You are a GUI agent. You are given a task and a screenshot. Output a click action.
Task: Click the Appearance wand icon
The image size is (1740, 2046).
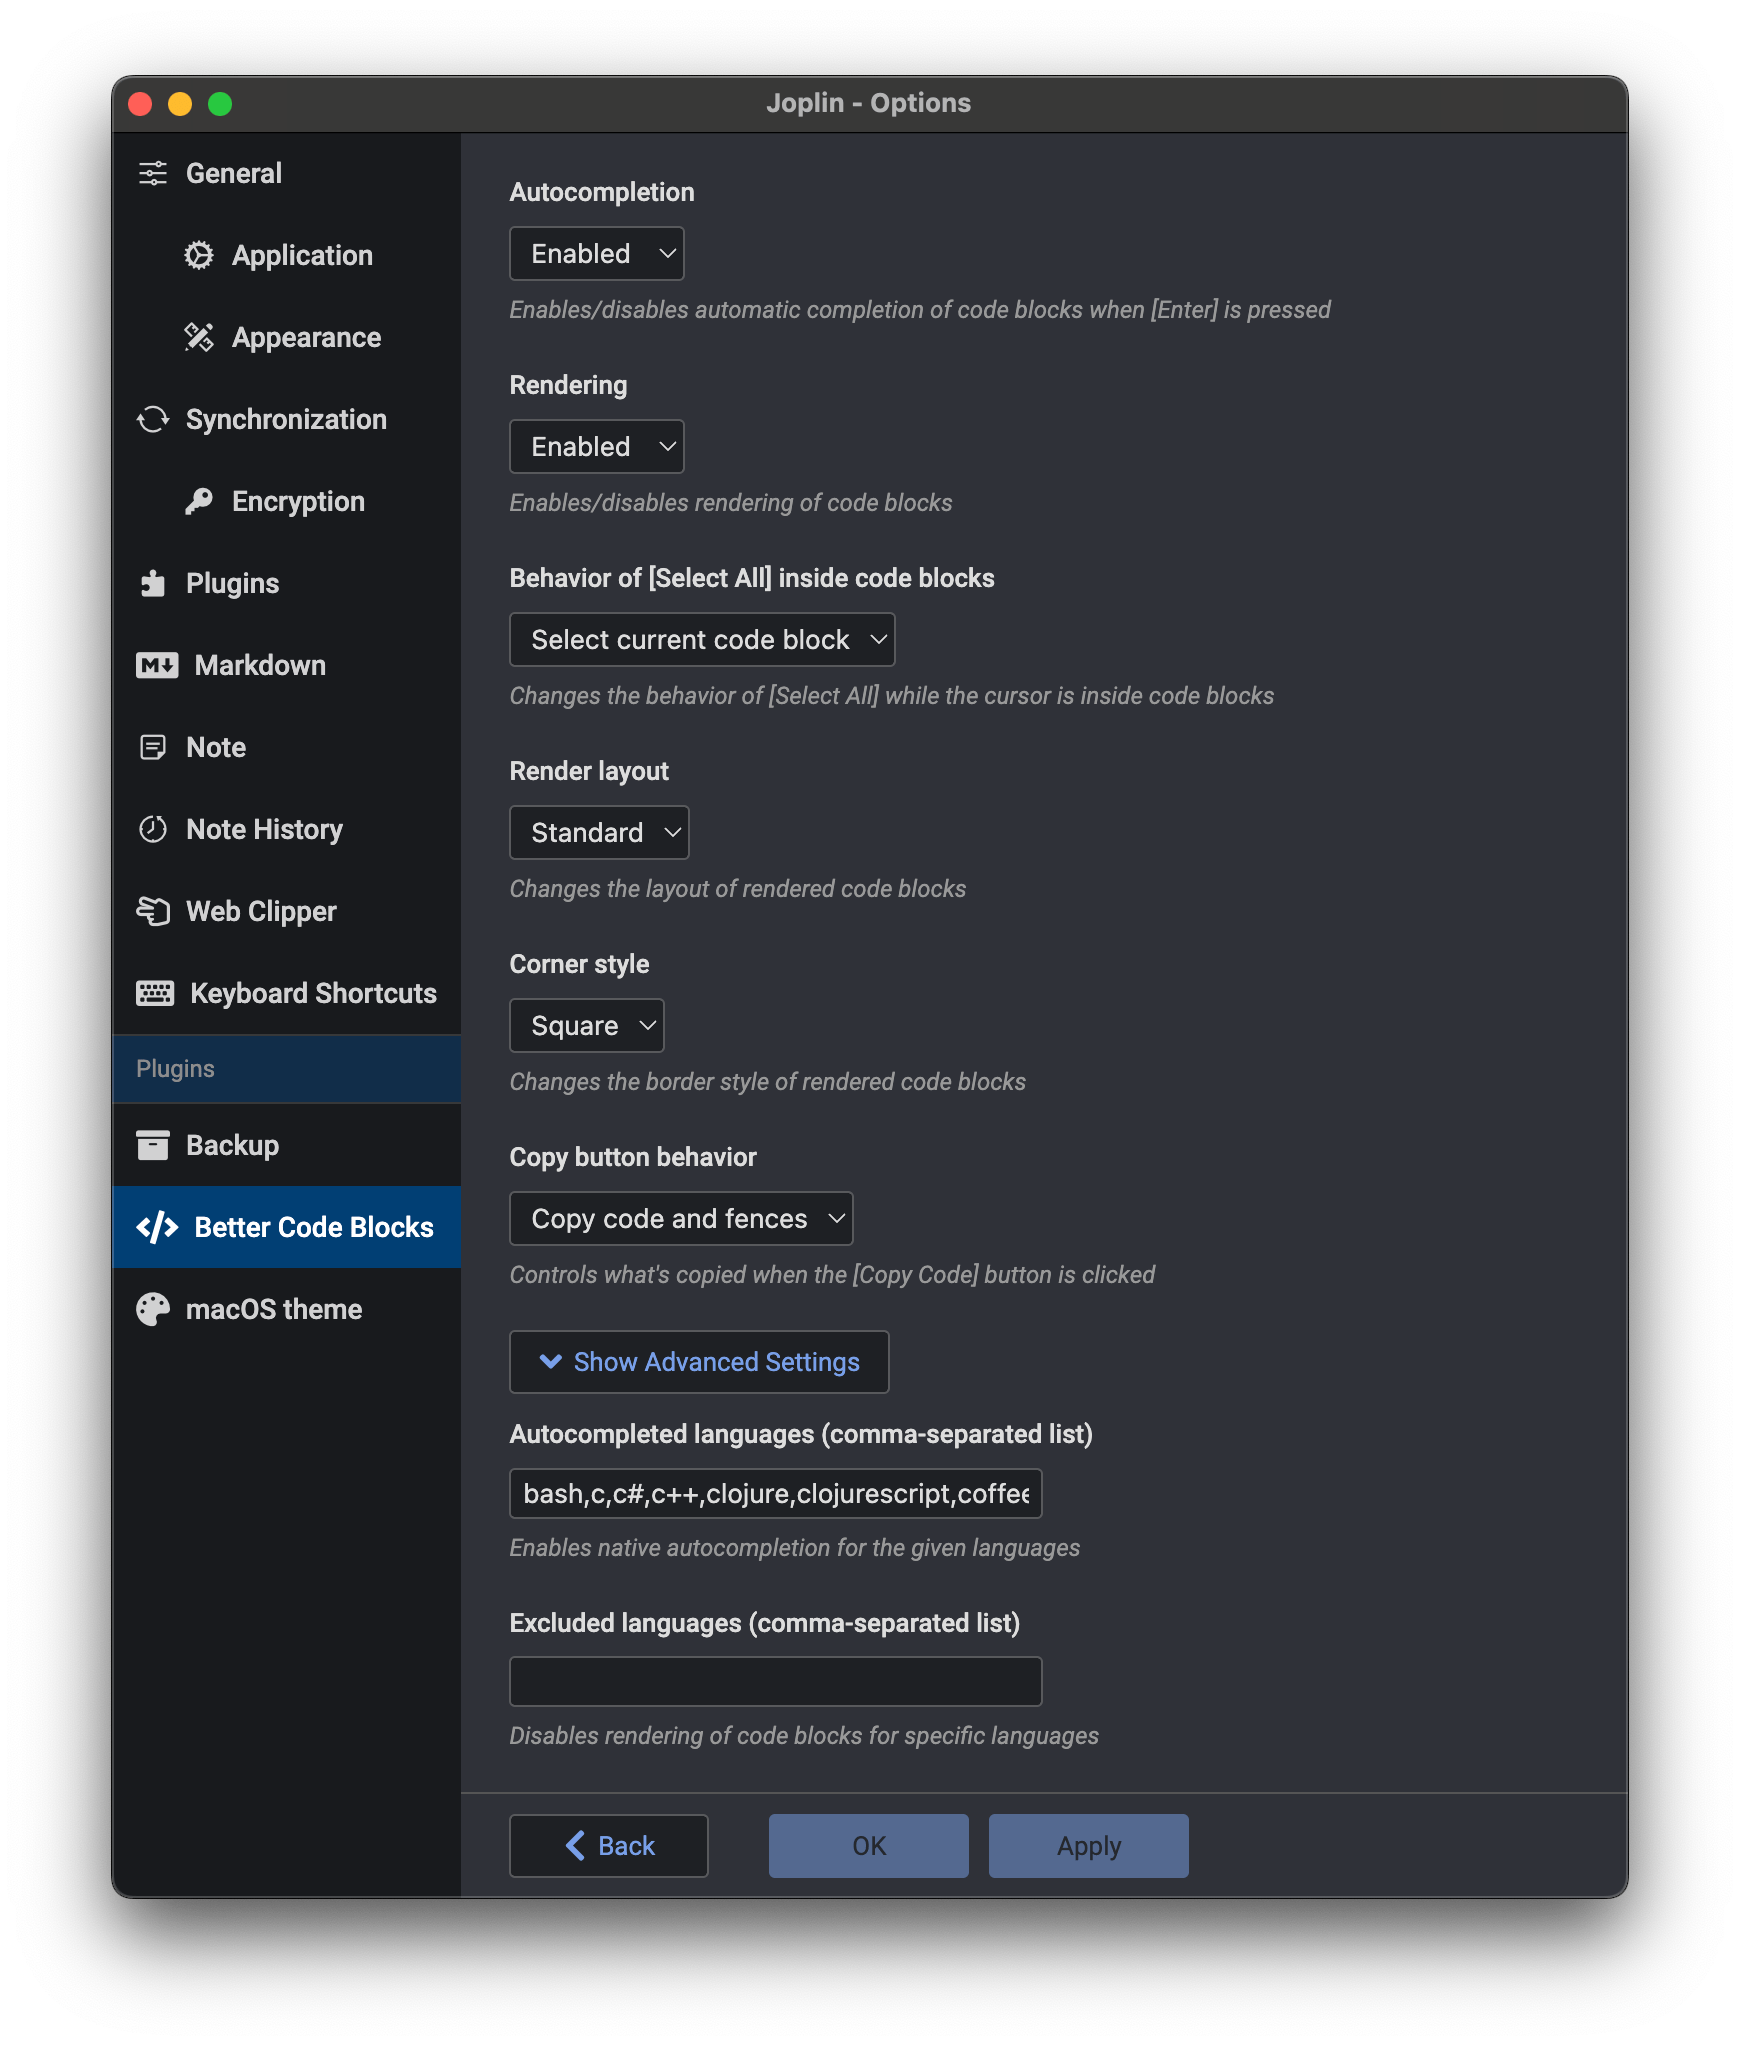click(x=199, y=337)
